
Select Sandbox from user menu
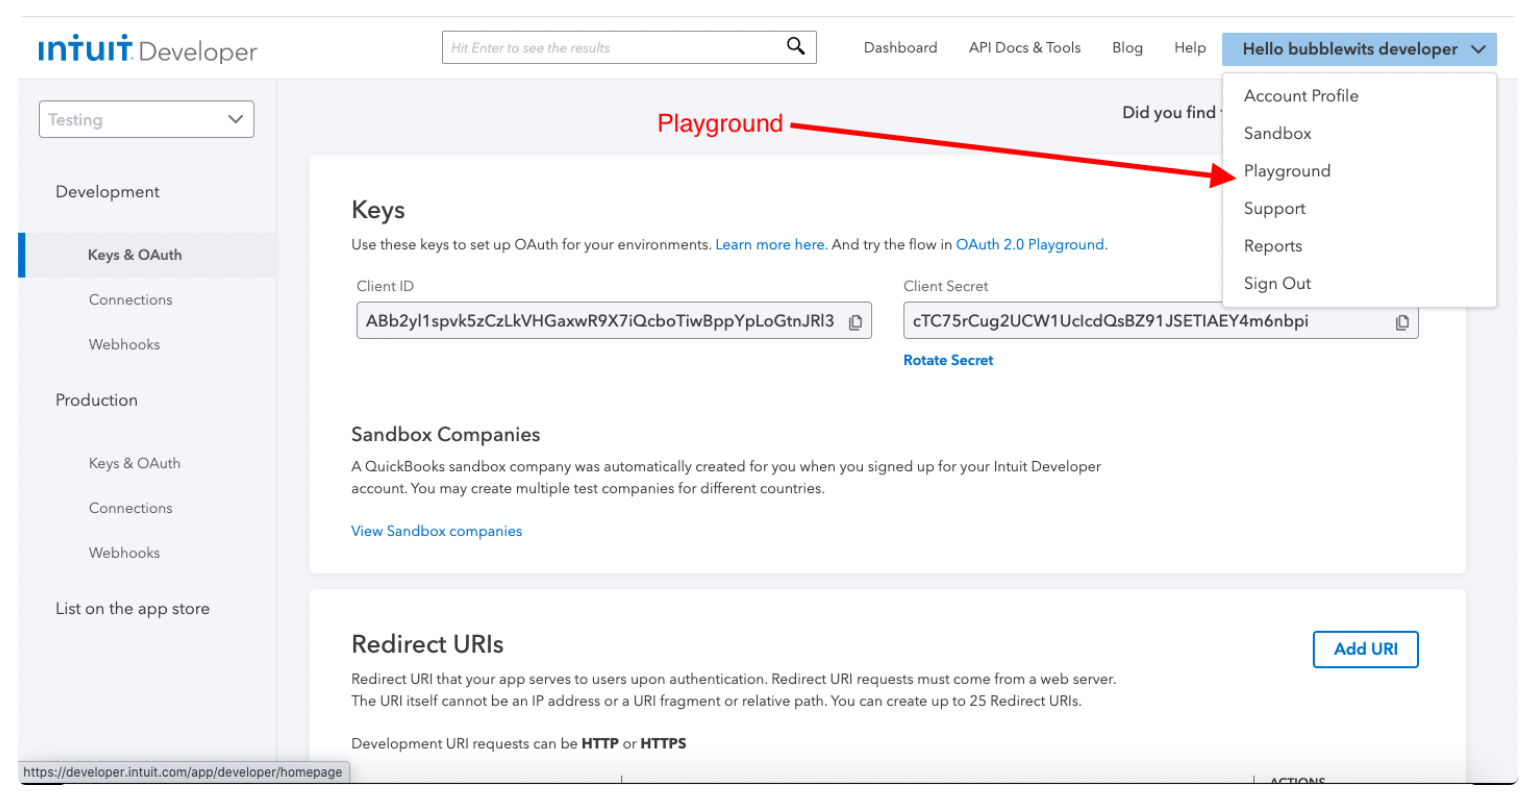(1277, 133)
